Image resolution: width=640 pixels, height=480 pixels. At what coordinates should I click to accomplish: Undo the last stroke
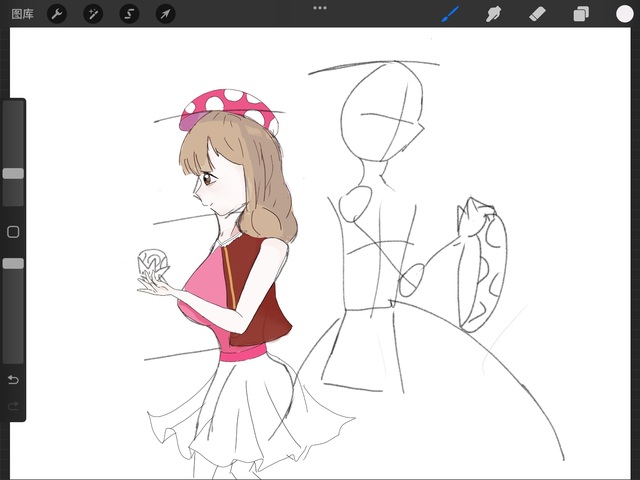click(x=13, y=380)
